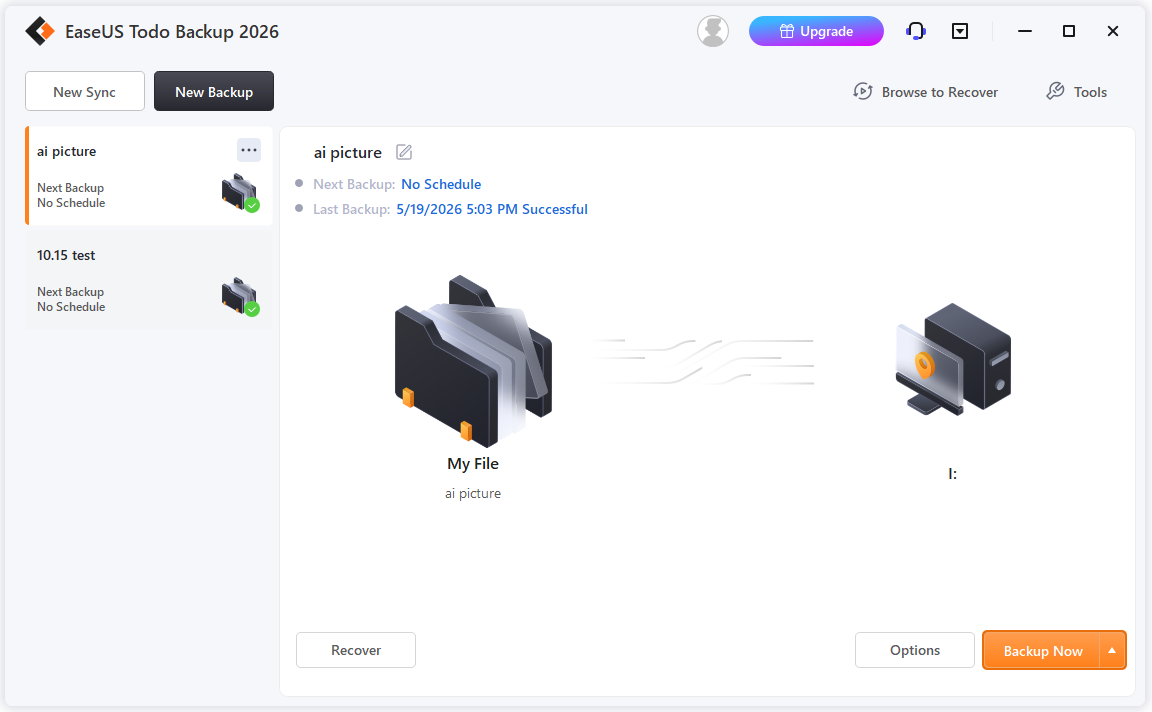The width and height of the screenshot is (1152, 712).
Task: Open the Tools menu
Action: (x=1076, y=92)
